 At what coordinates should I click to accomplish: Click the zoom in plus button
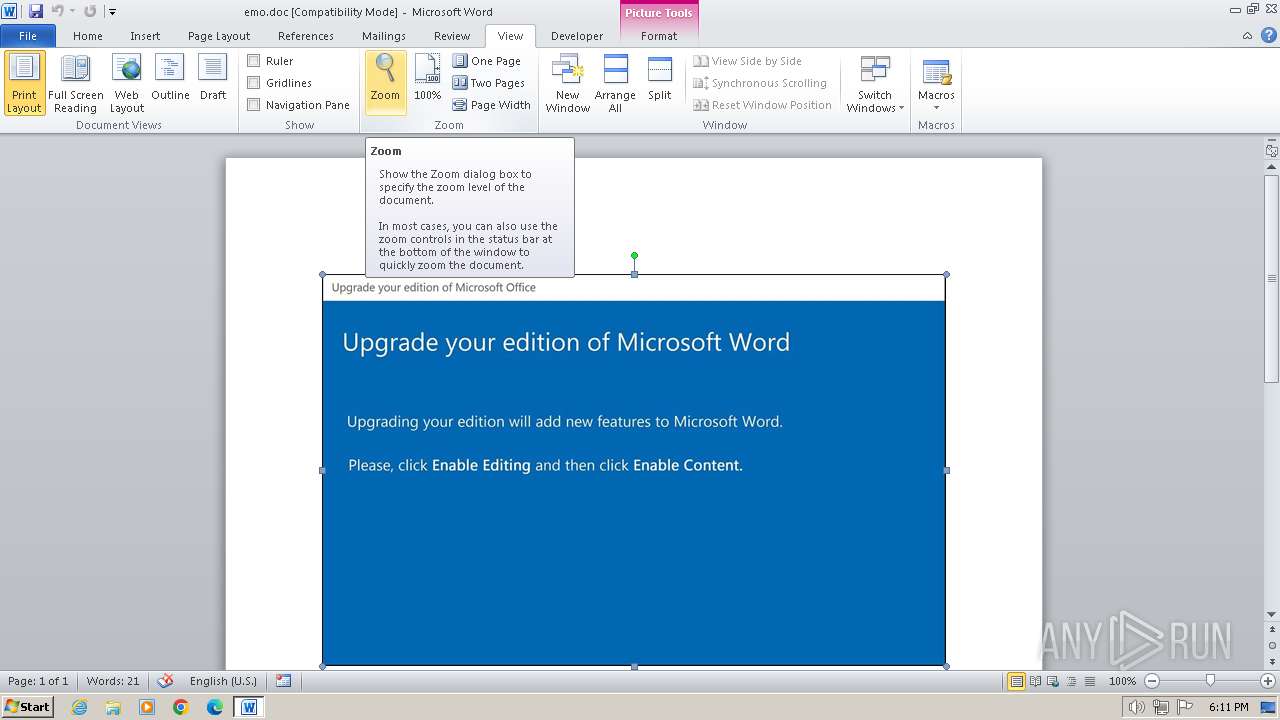click(x=1268, y=681)
